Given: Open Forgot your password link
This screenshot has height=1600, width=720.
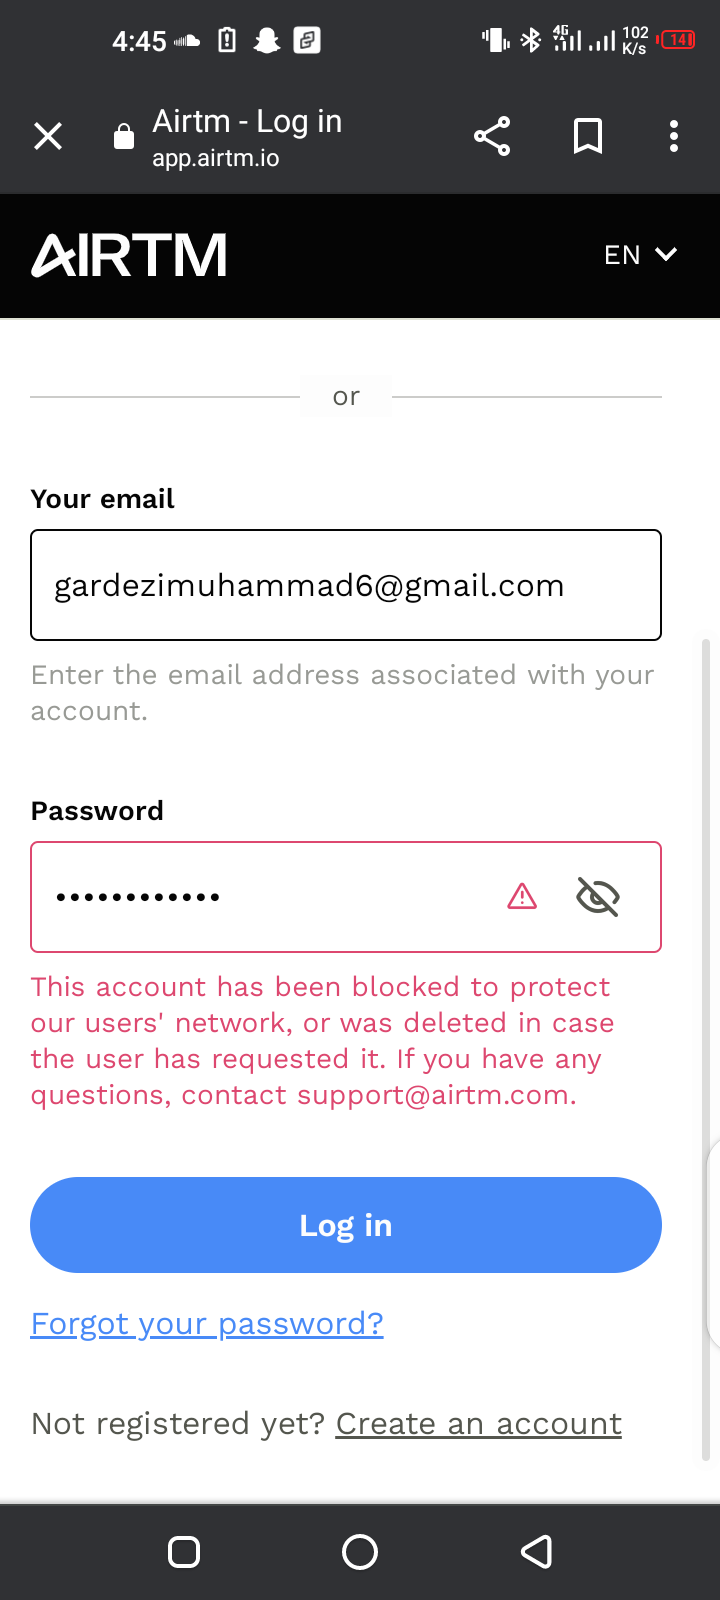Looking at the screenshot, I should pyautogui.click(x=207, y=1324).
